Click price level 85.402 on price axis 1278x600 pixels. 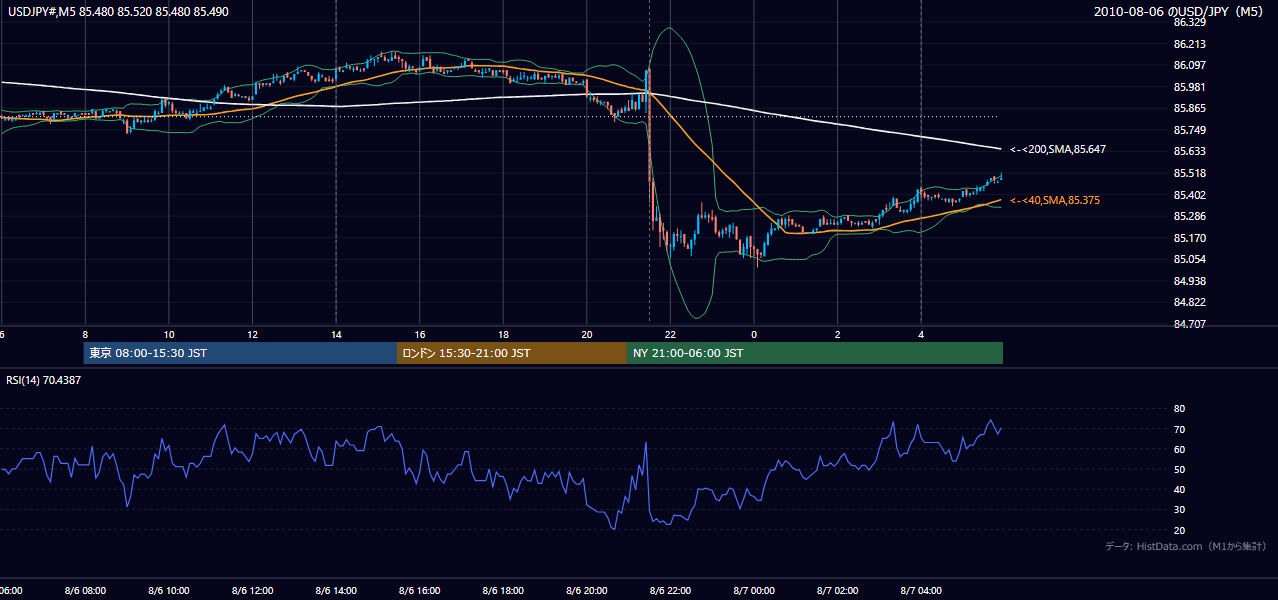pos(1188,195)
